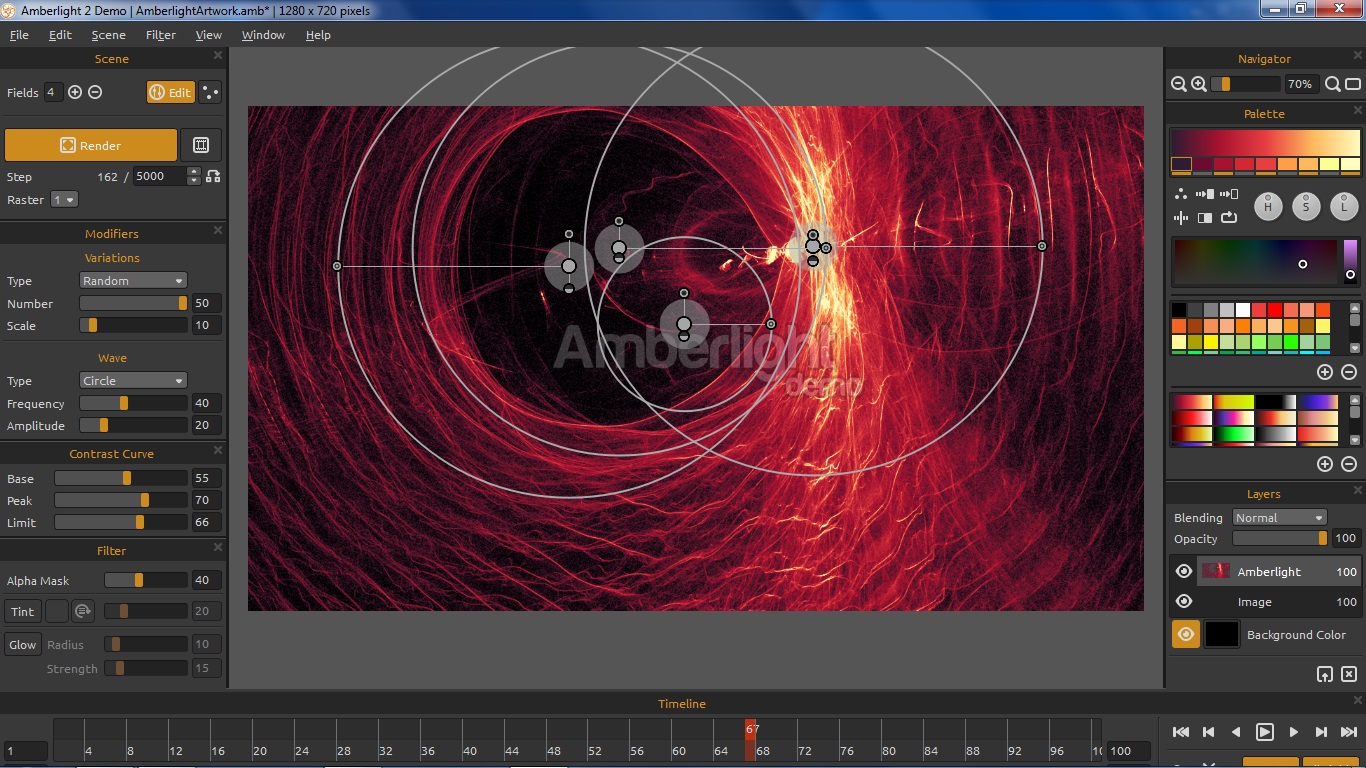Click the palette invert half-filled icon
Viewport: 1366px width, 768px height.
[1205, 217]
